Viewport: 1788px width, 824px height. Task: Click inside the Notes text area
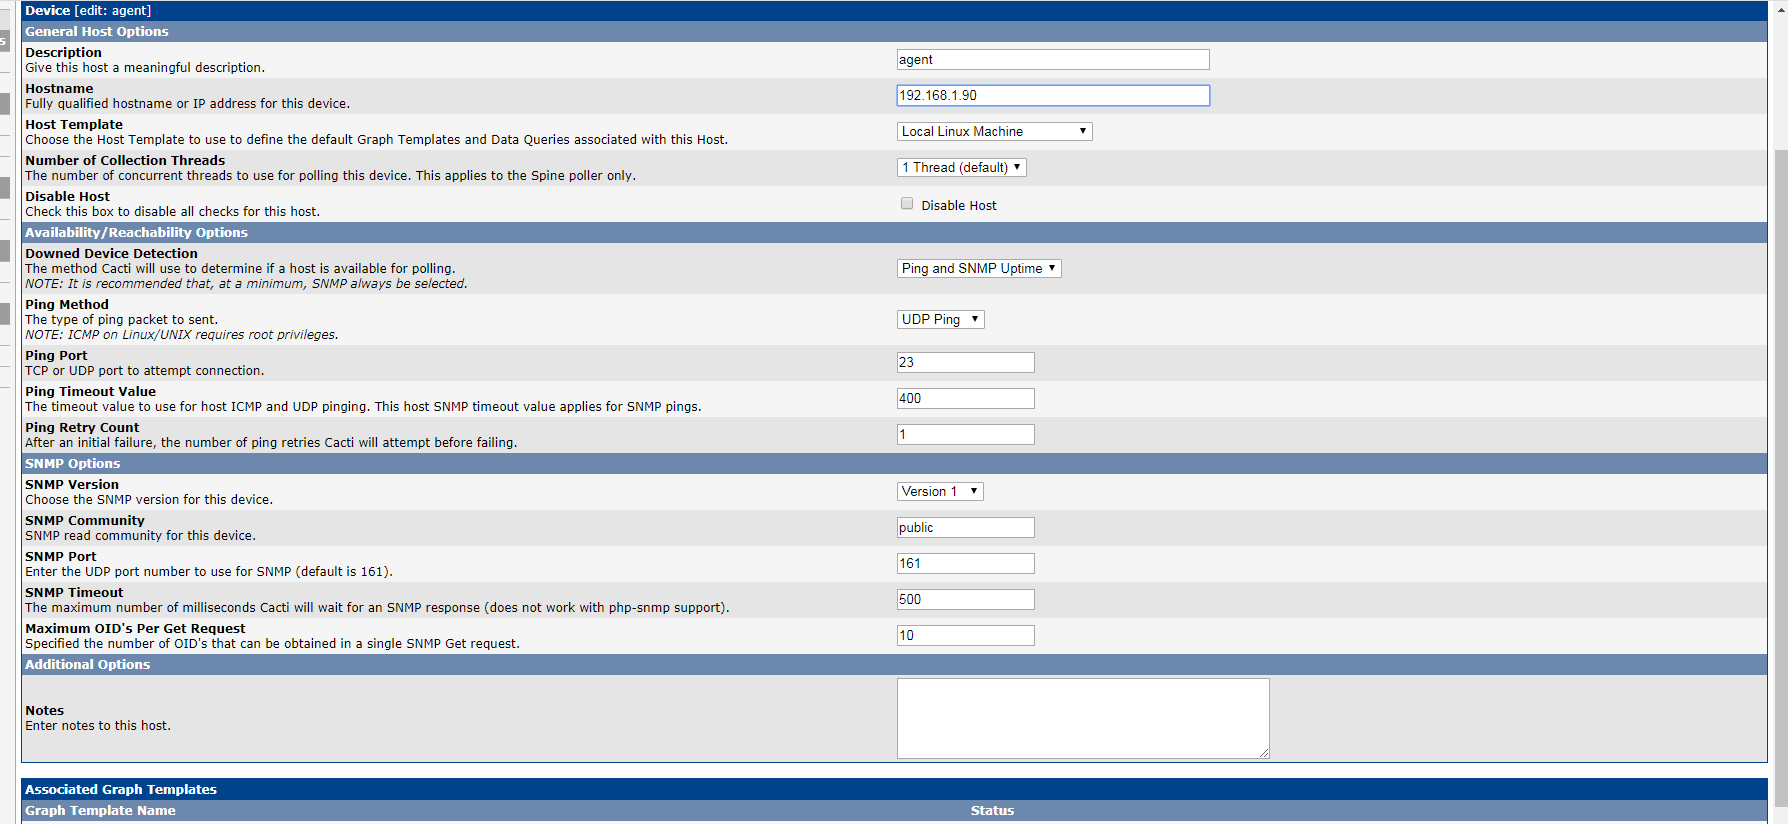coord(1082,718)
